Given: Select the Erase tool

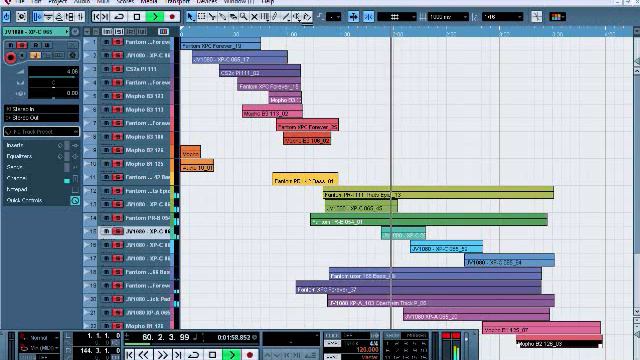Looking at the screenshot, I should pyautogui.click(x=233, y=17).
